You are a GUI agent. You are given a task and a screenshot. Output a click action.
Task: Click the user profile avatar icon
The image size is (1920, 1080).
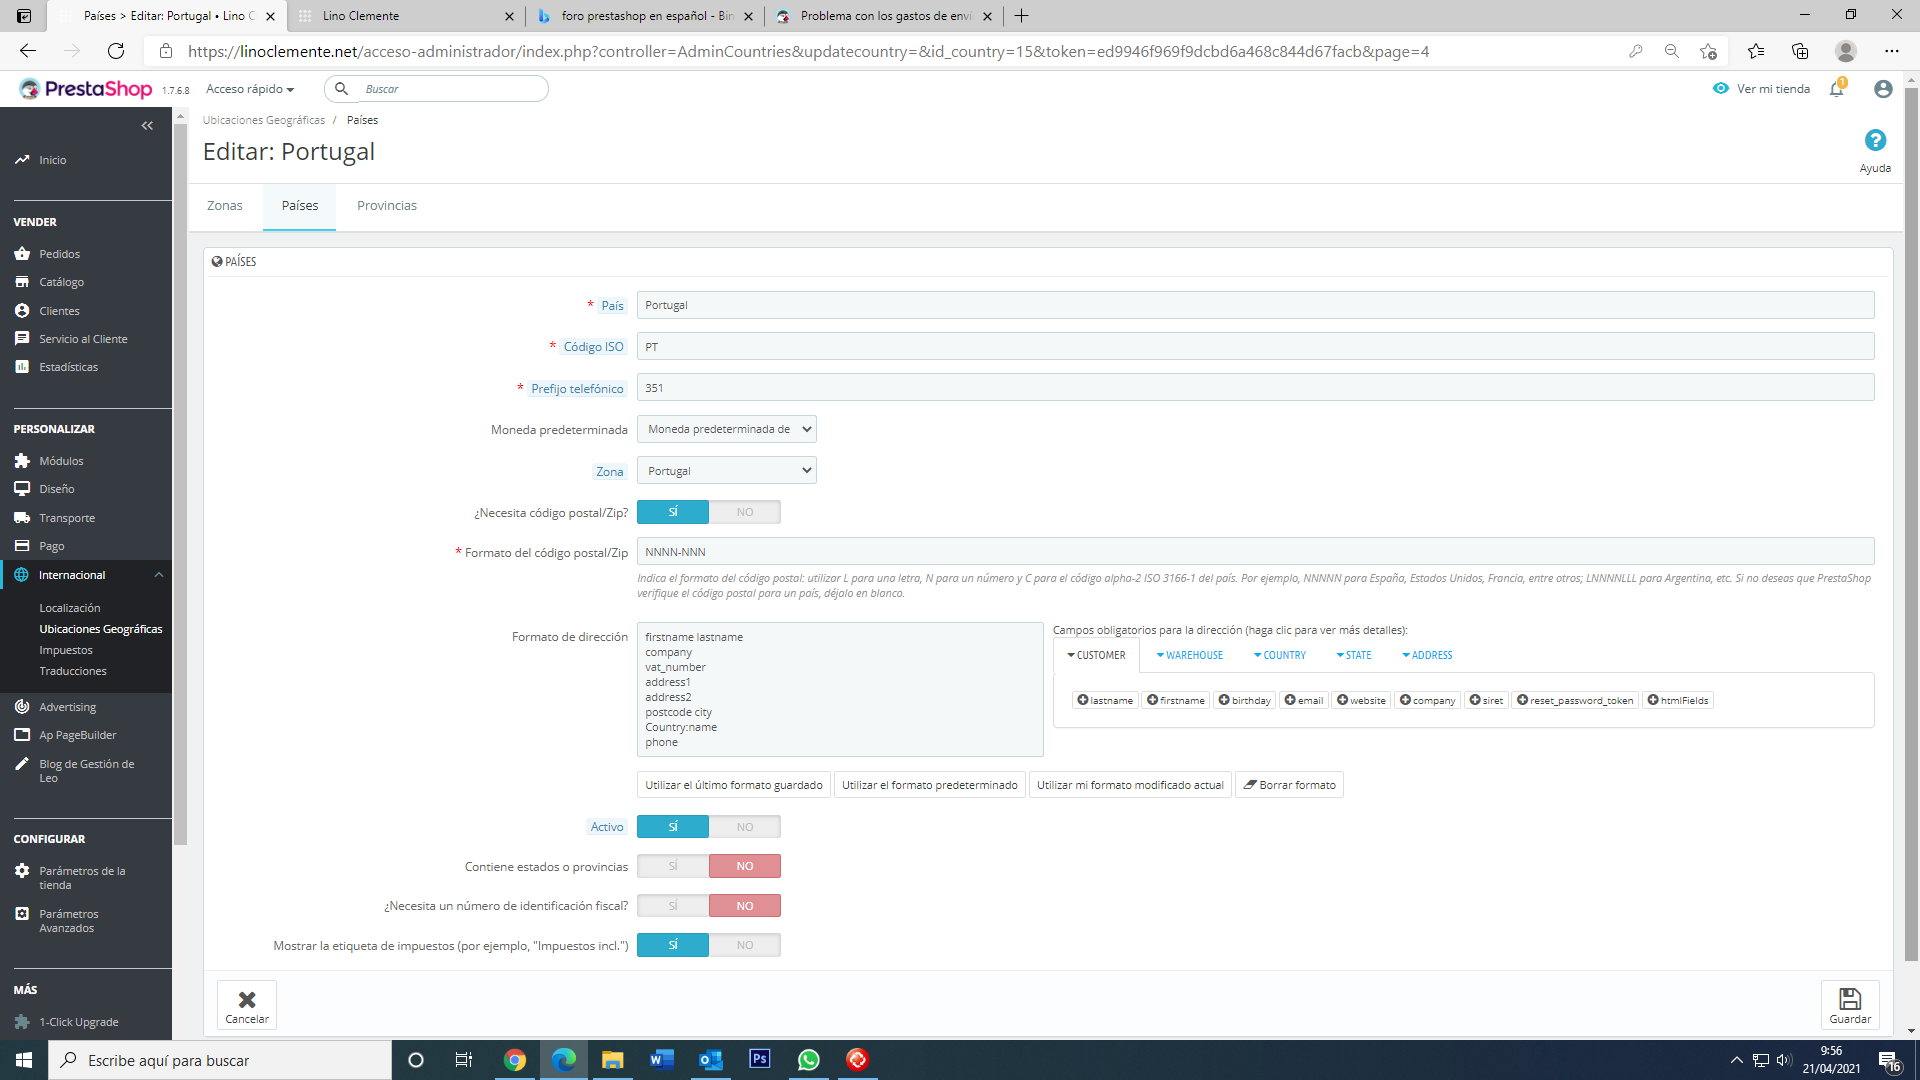tap(1883, 89)
